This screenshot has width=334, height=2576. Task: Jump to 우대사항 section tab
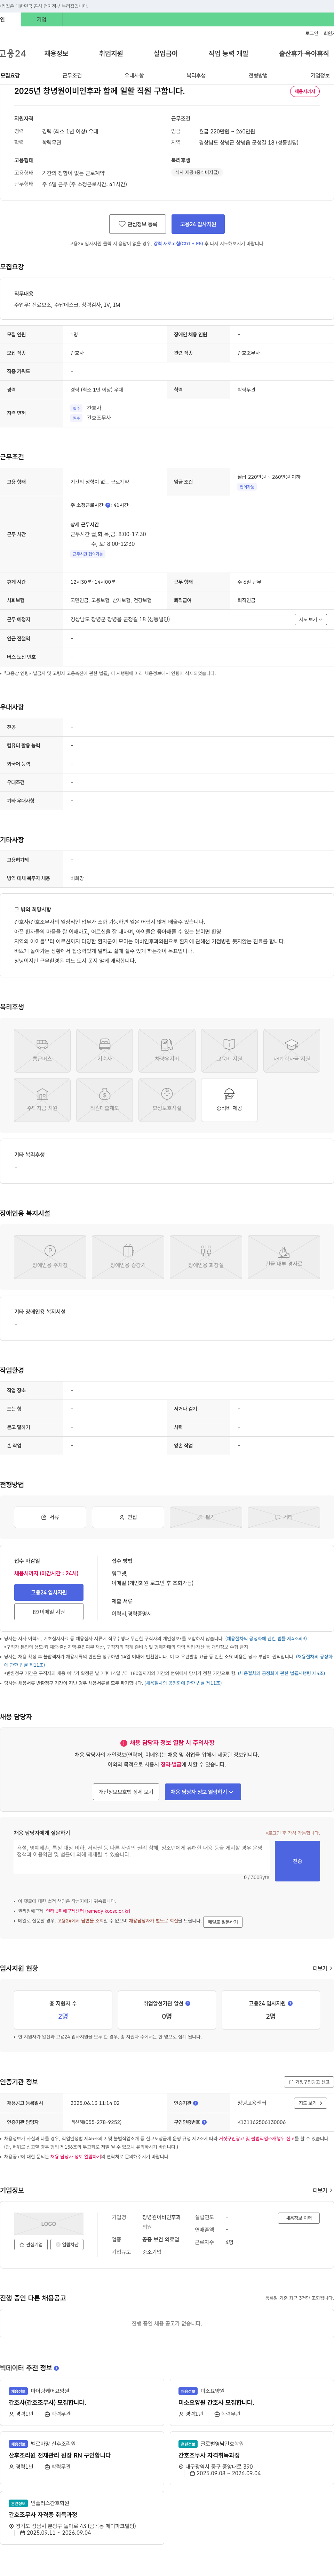click(134, 75)
